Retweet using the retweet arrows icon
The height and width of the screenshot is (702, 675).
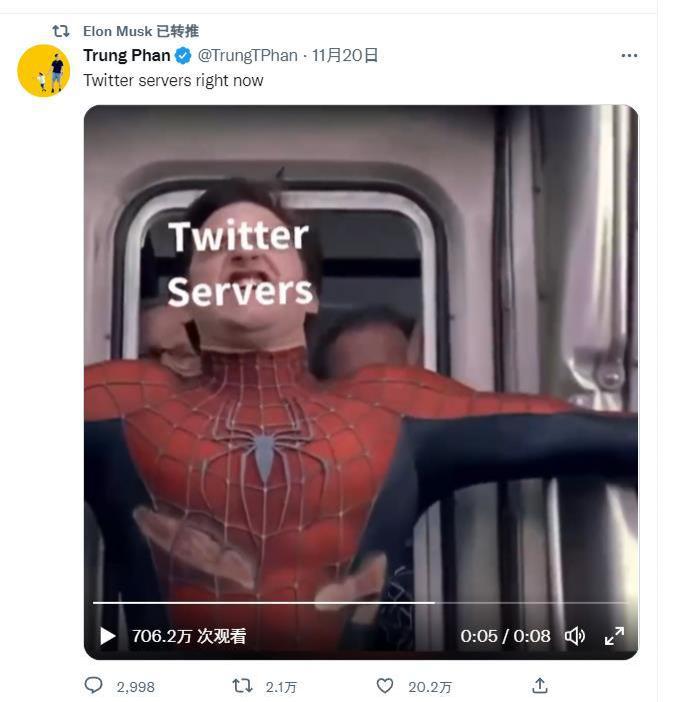point(242,685)
